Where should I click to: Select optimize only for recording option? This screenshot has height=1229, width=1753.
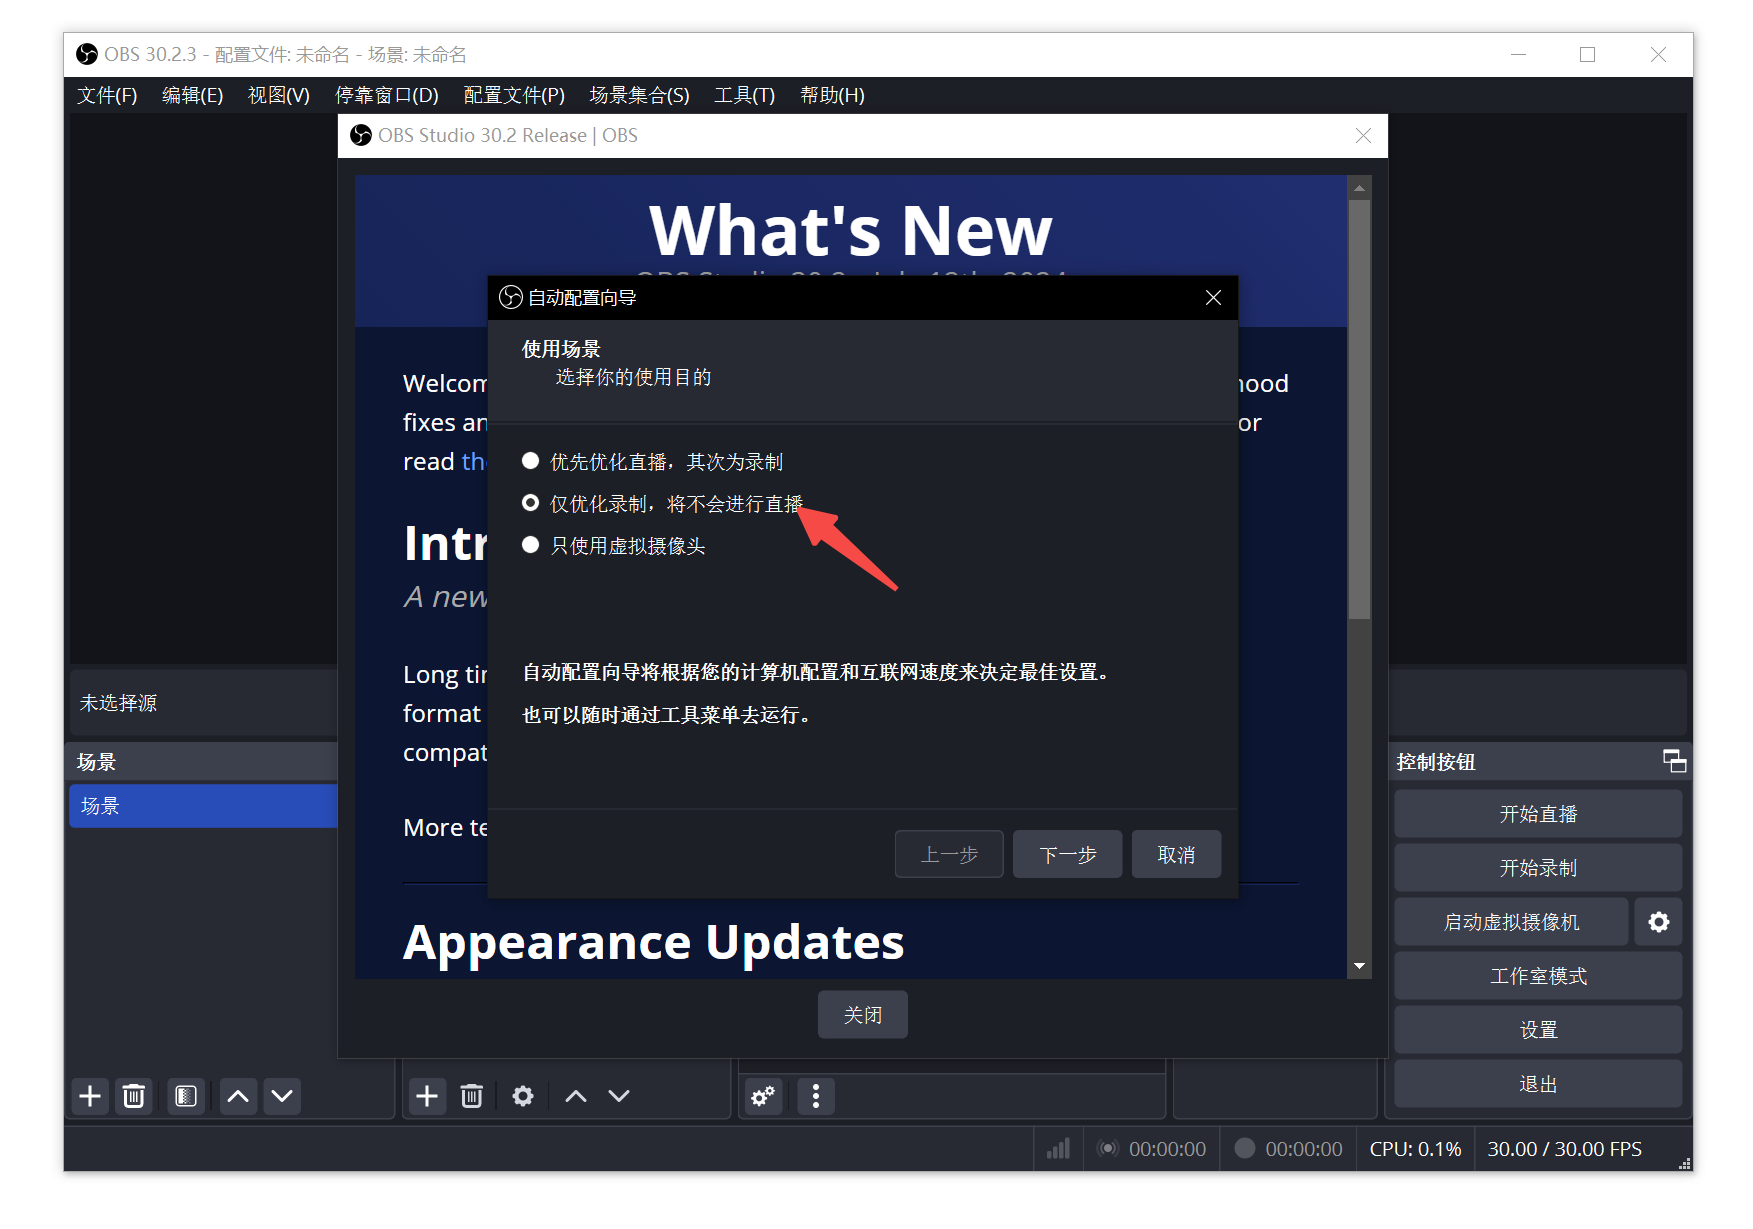point(663,503)
